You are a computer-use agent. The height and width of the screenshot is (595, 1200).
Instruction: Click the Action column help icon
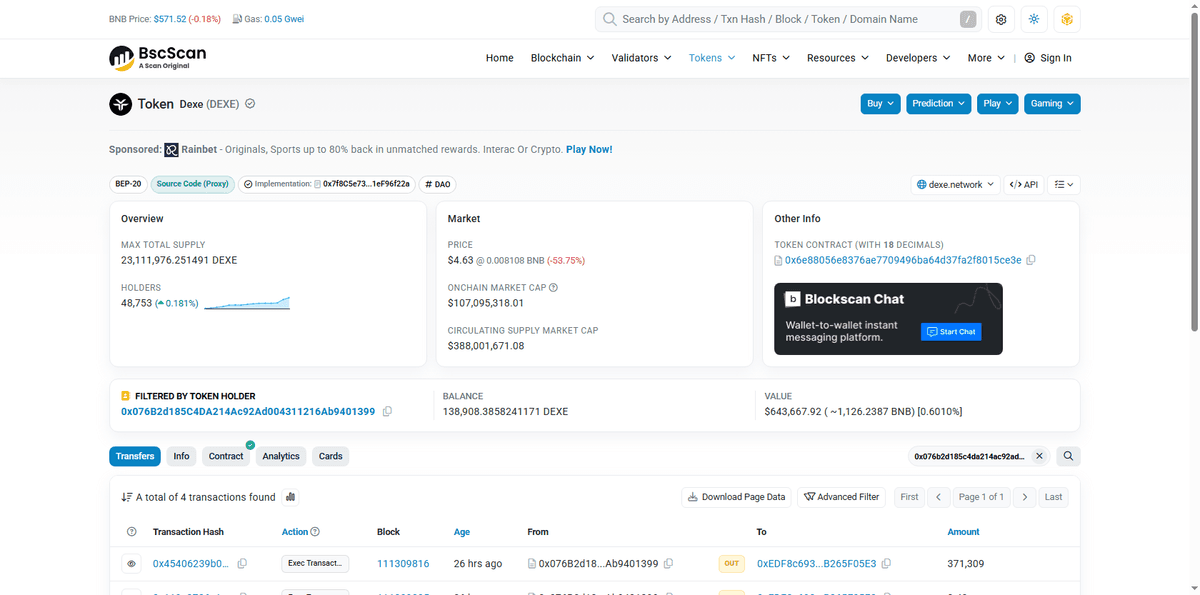click(315, 532)
